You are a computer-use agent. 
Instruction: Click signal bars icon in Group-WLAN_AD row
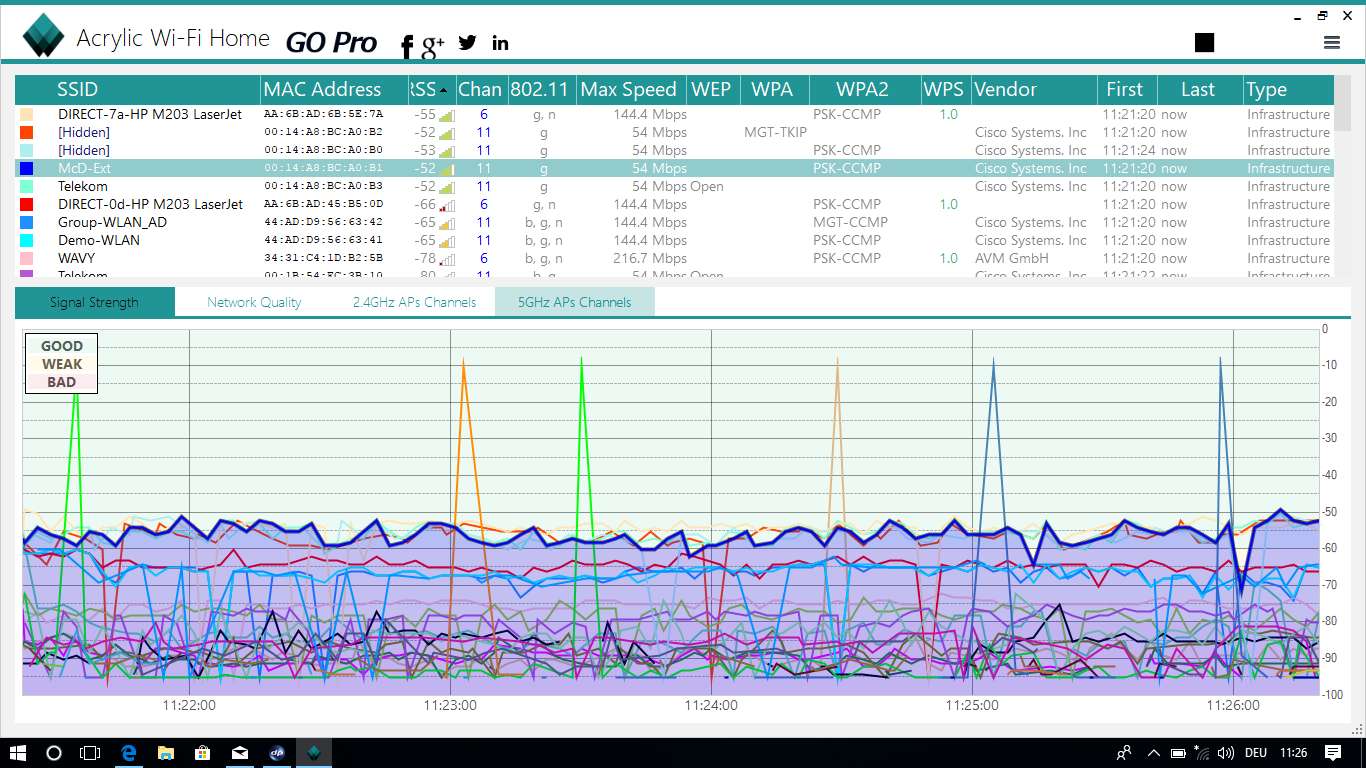point(446,223)
